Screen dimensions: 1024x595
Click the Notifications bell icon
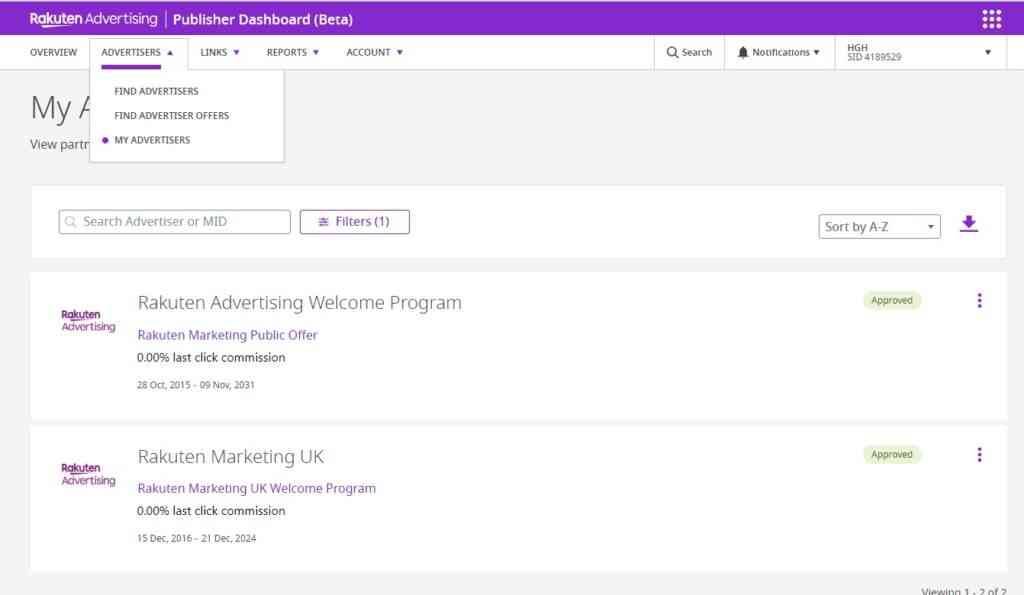click(x=743, y=52)
